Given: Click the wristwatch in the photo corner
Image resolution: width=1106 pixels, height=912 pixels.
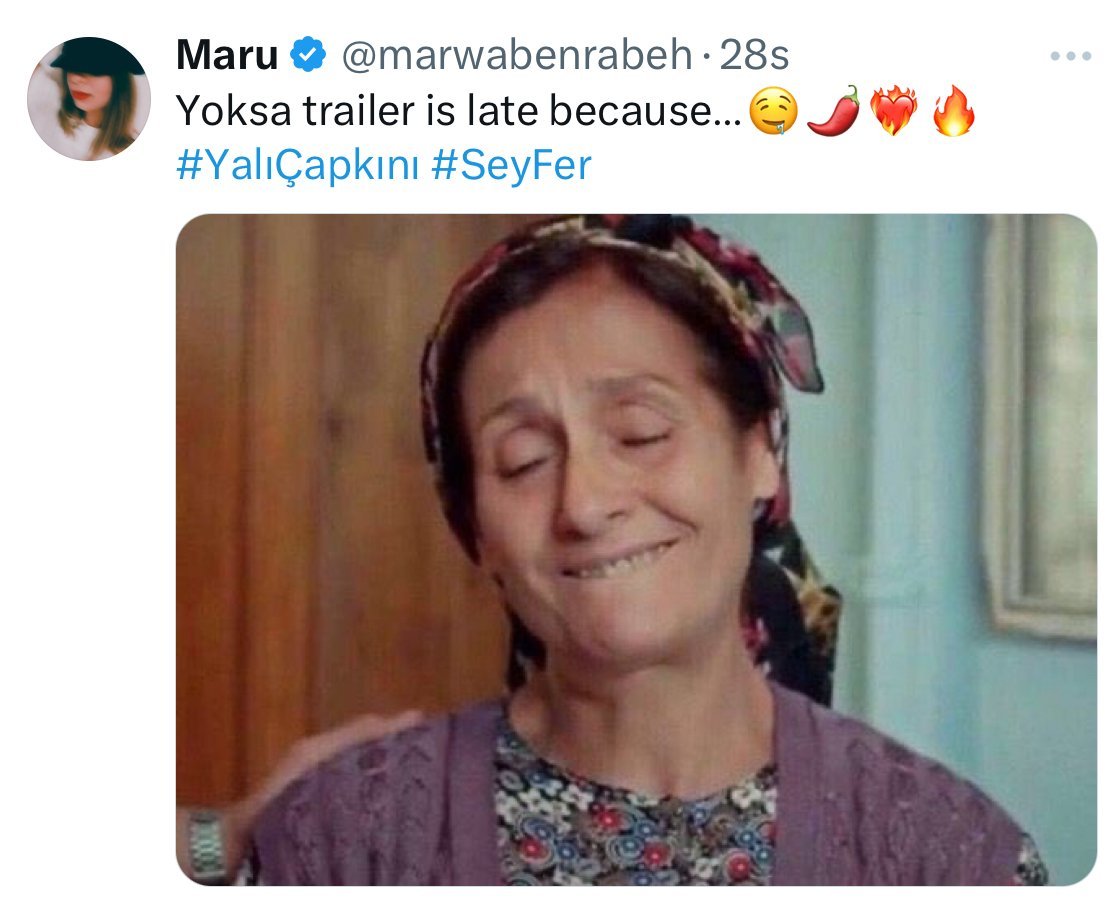Looking at the screenshot, I should coord(207,844).
